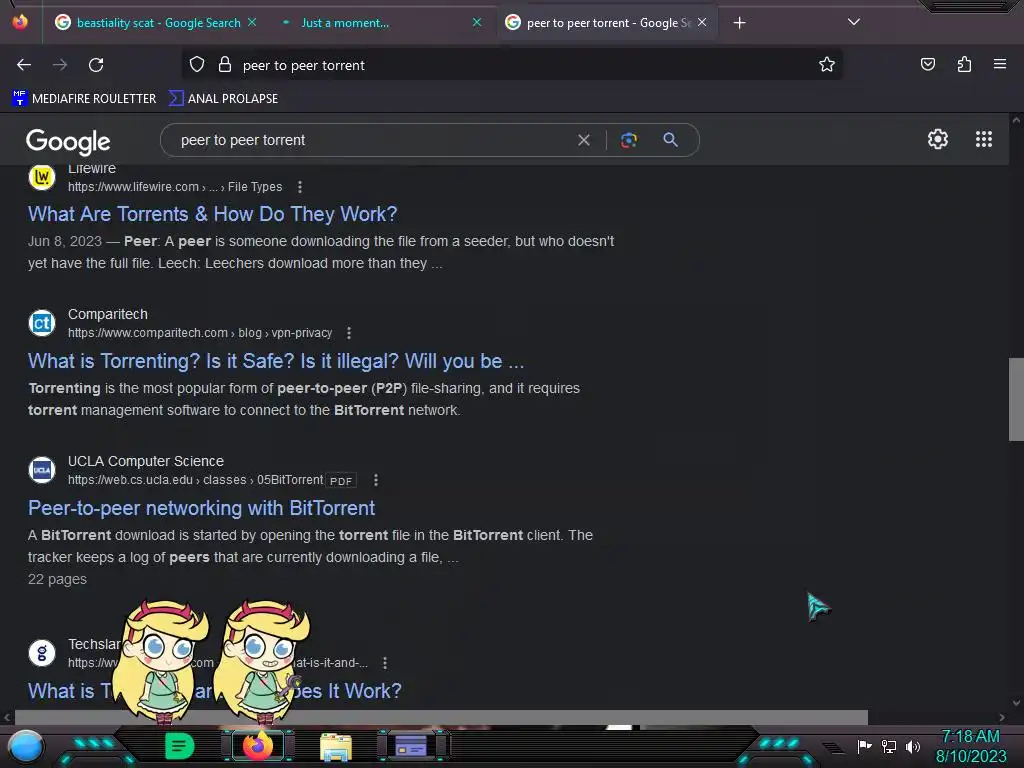This screenshot has height=768, width=1024.
Task: Open Google quick settings gear
Action: [938, 139]
